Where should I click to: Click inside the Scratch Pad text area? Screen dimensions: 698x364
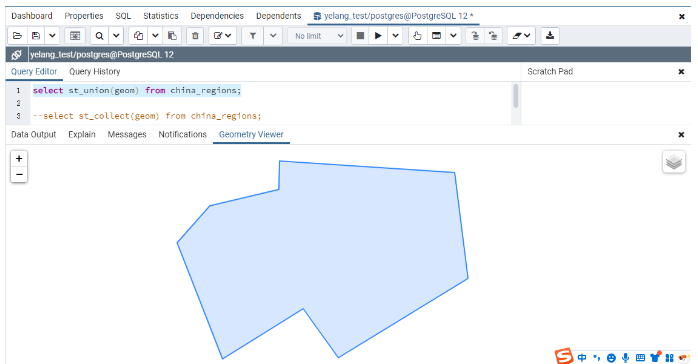click(x=606, y=103)
